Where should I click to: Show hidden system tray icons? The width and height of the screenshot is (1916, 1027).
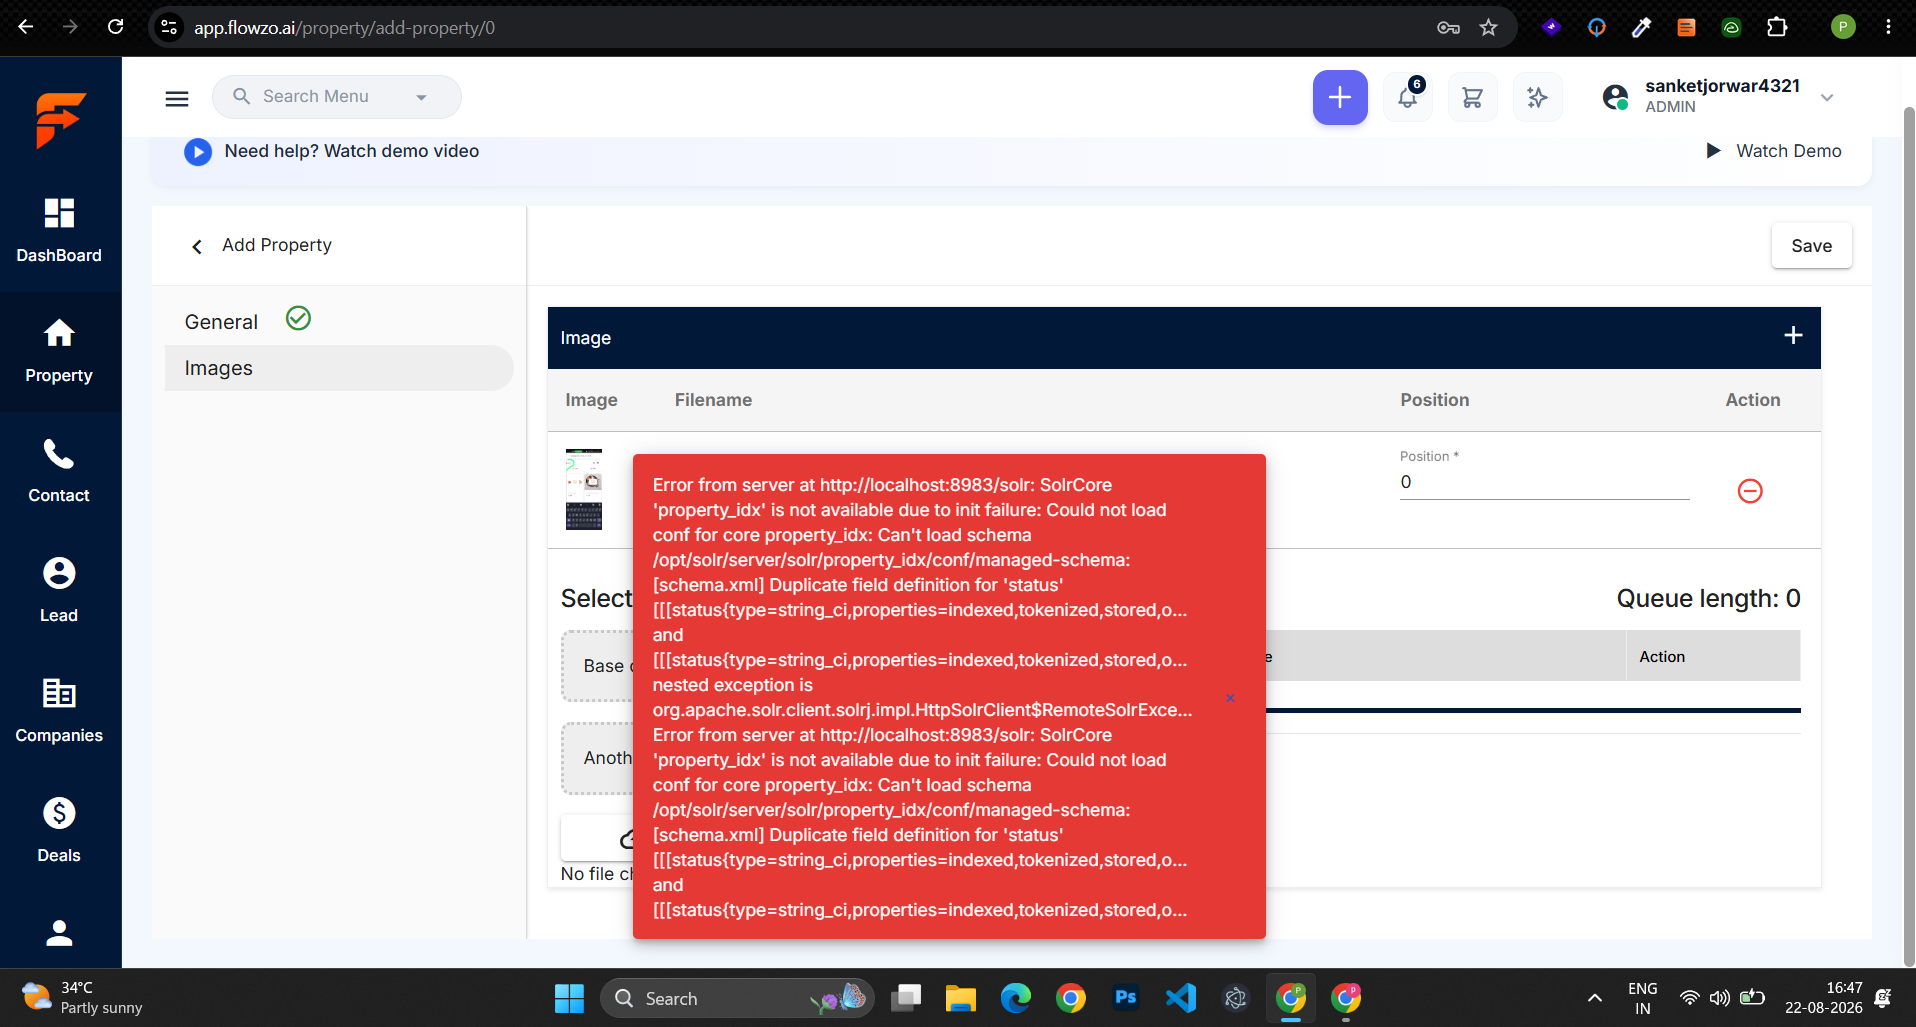click(x=1595, y=998)
